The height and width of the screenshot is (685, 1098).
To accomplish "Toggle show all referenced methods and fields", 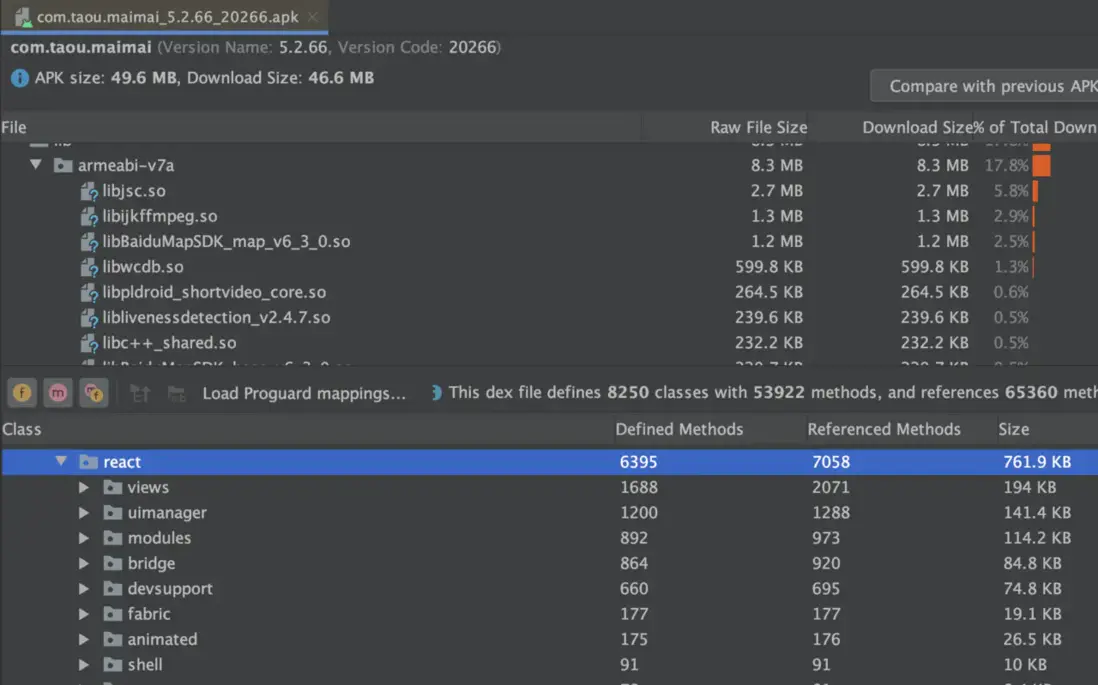I will click(94, 393).
